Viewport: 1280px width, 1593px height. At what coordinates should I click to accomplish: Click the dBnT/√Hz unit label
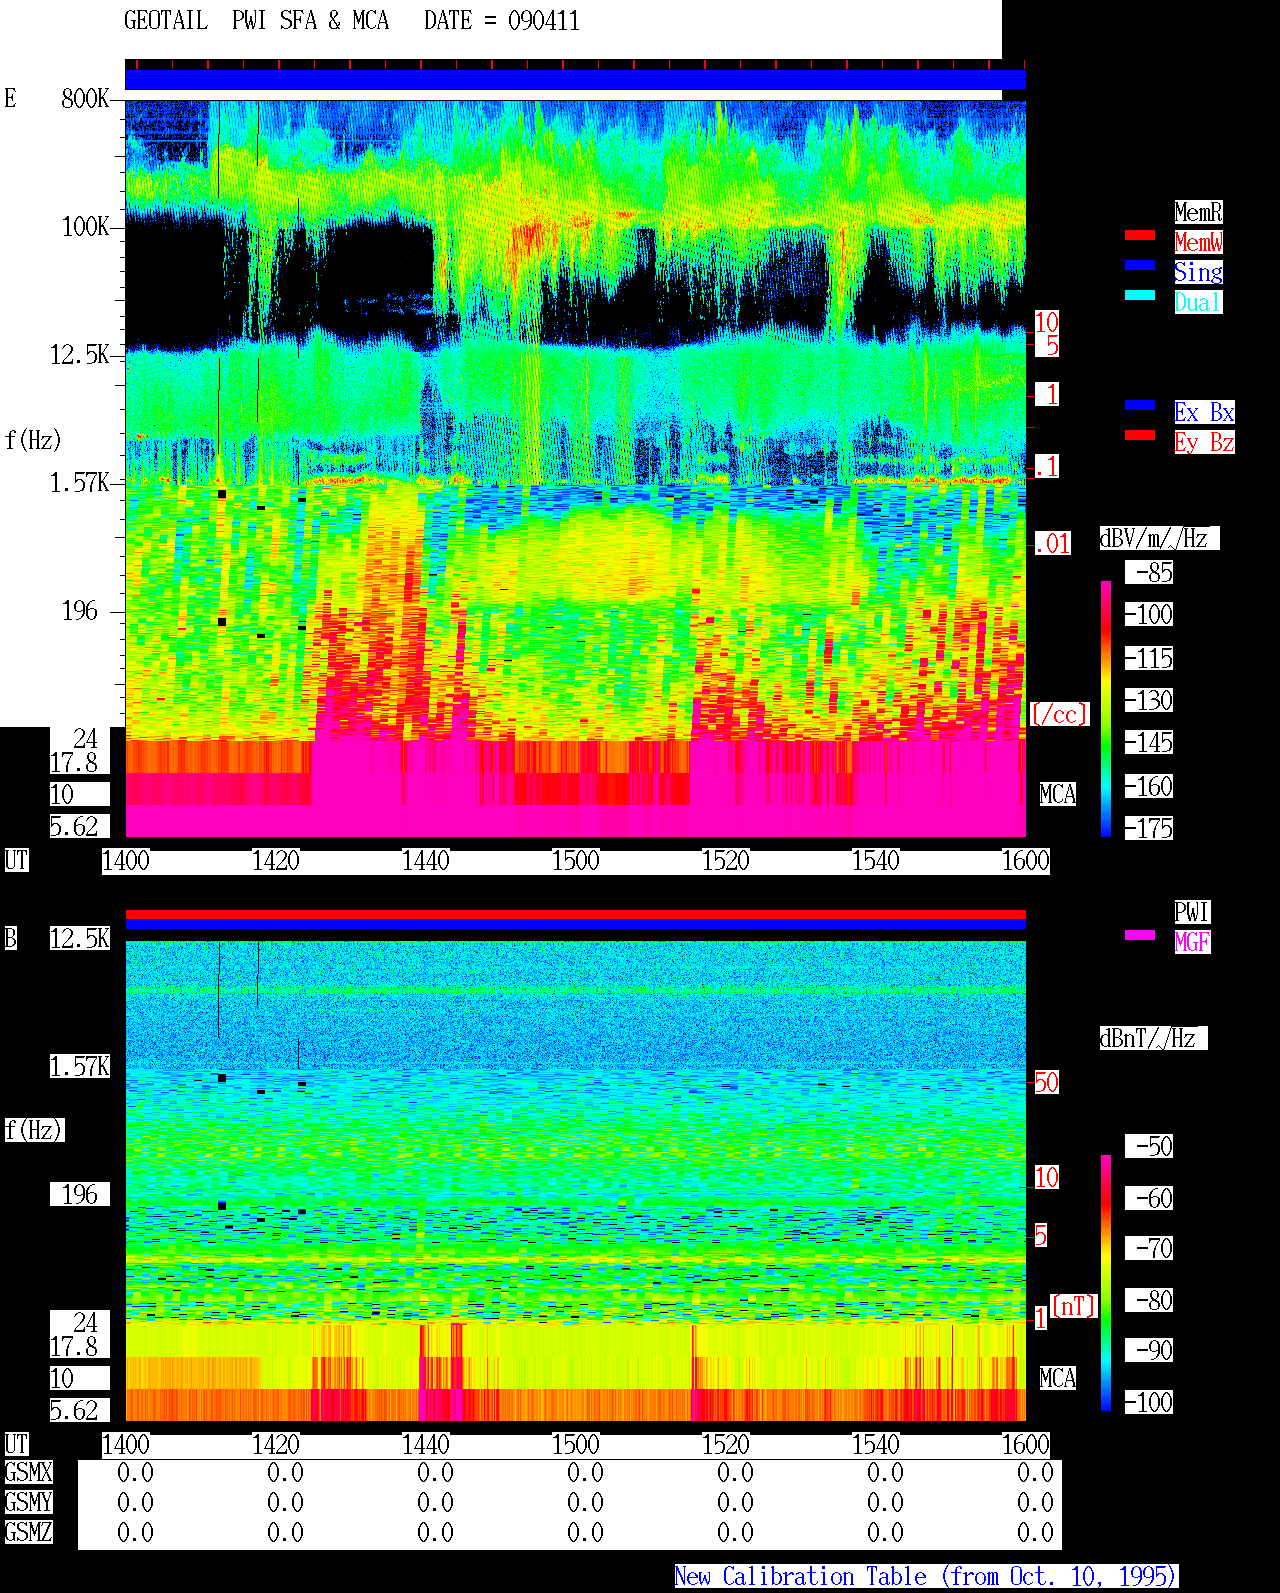pos(1153,1038)
